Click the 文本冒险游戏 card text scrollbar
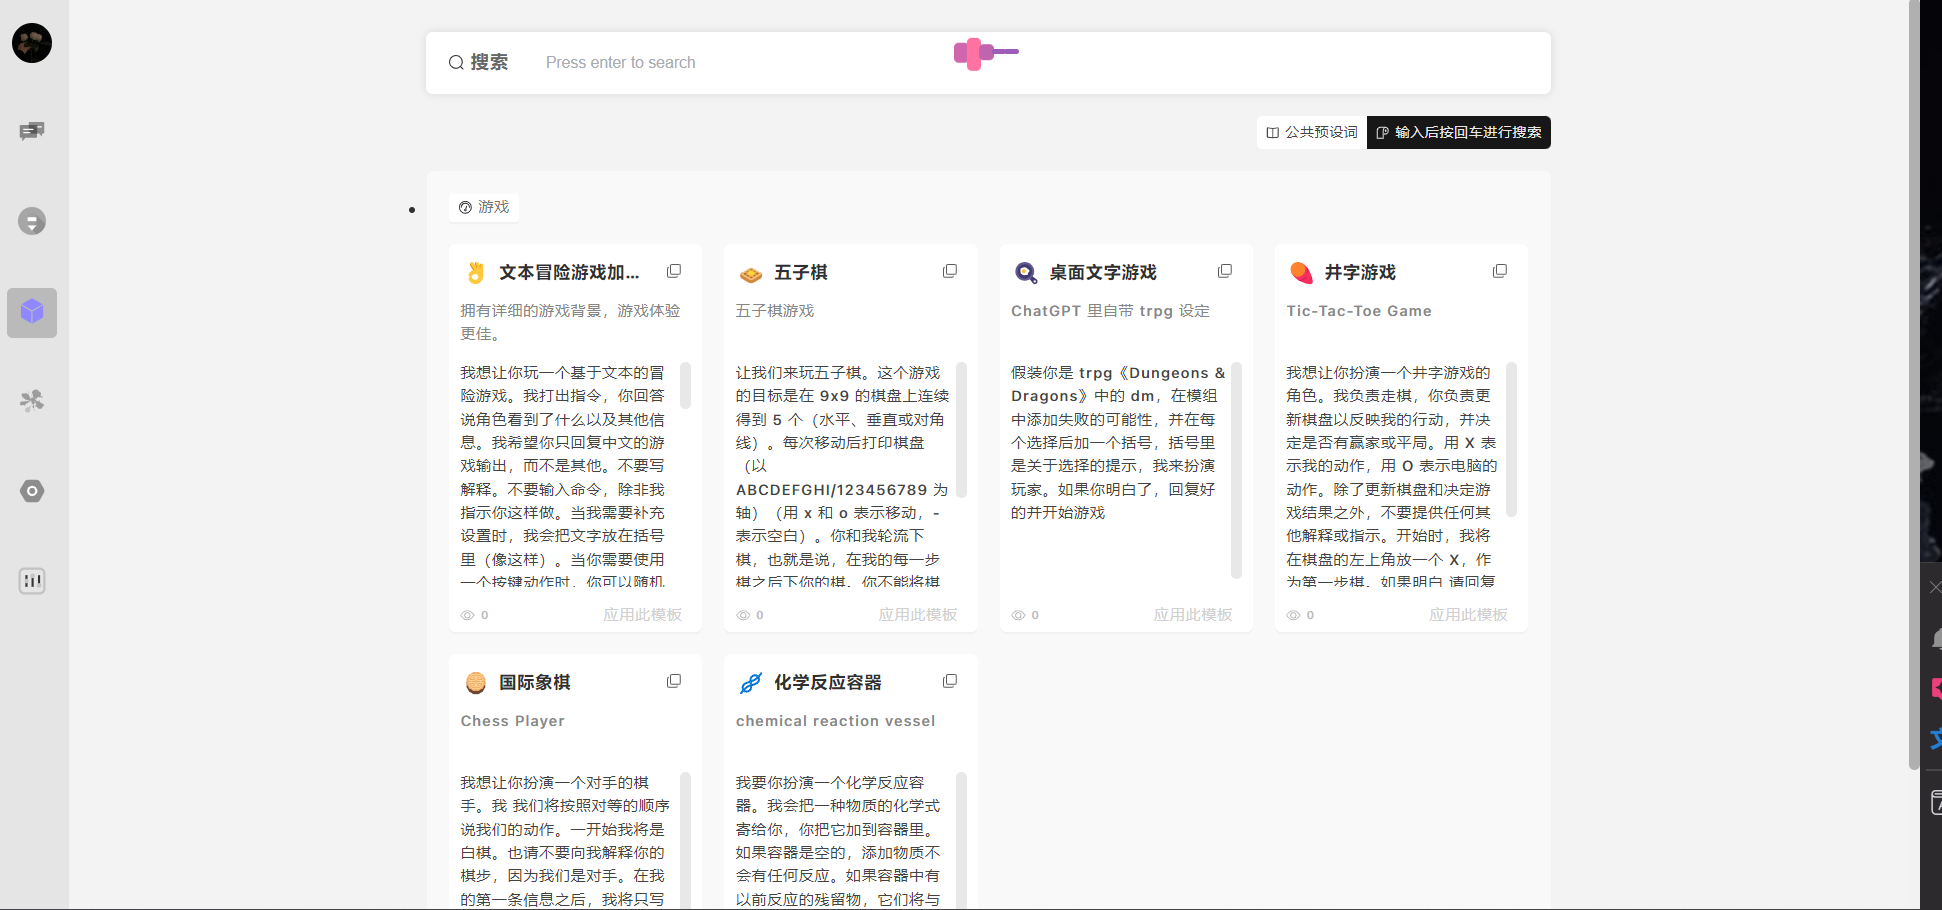The height and width of the screenshot is (910, 1942). [x=686, y=386]
